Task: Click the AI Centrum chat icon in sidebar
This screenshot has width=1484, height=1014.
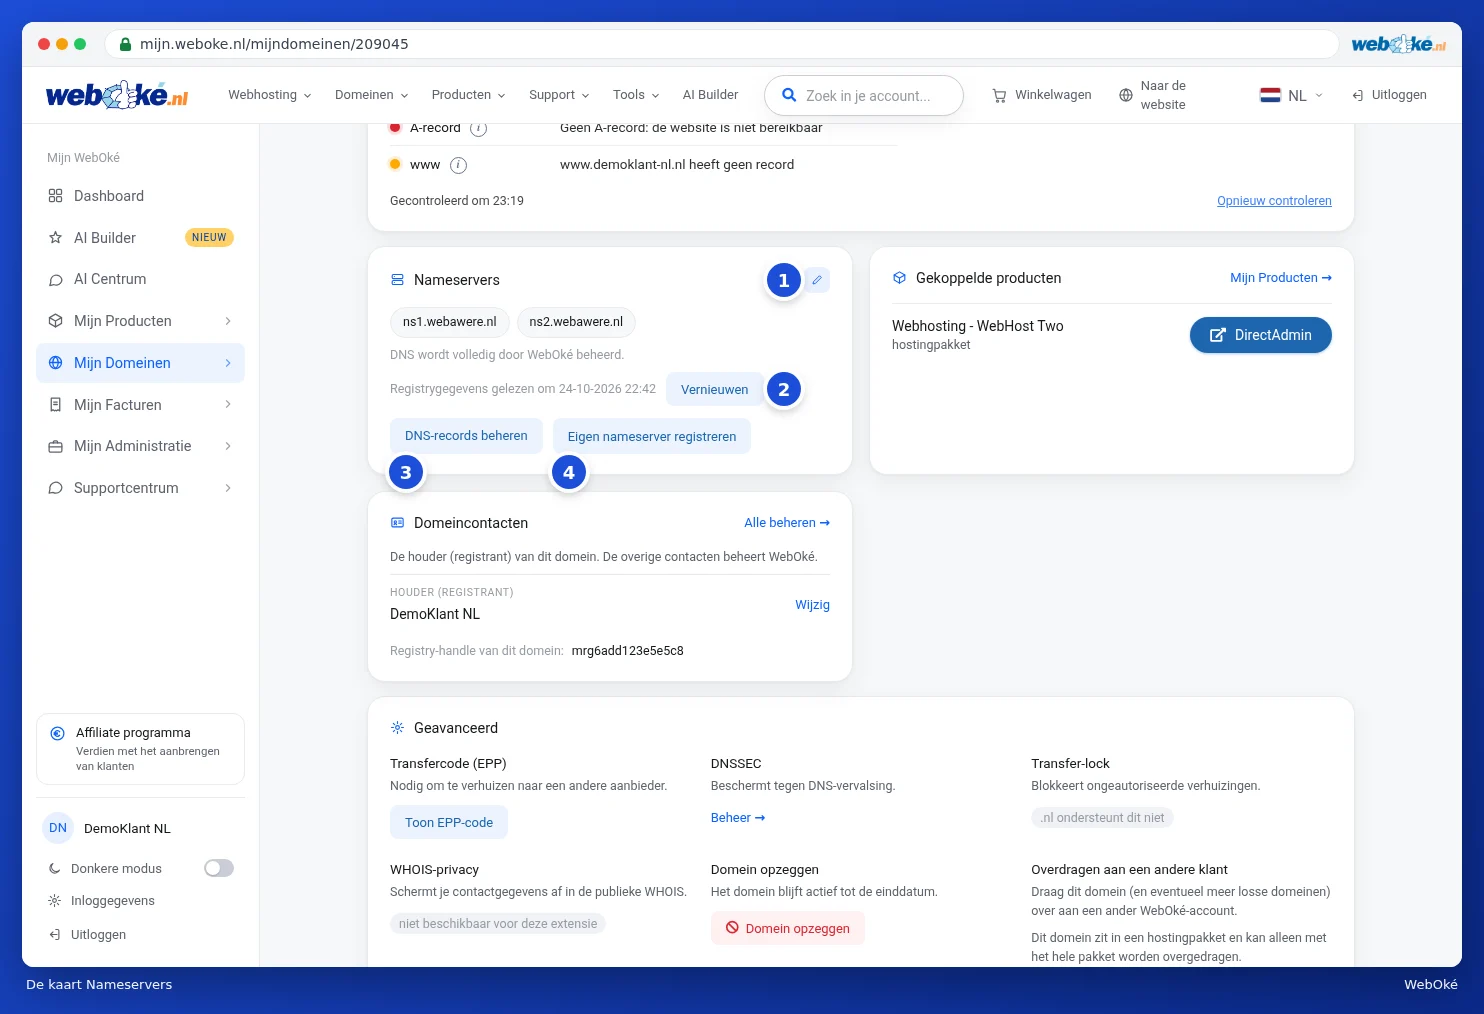Action: click(55, 280)
